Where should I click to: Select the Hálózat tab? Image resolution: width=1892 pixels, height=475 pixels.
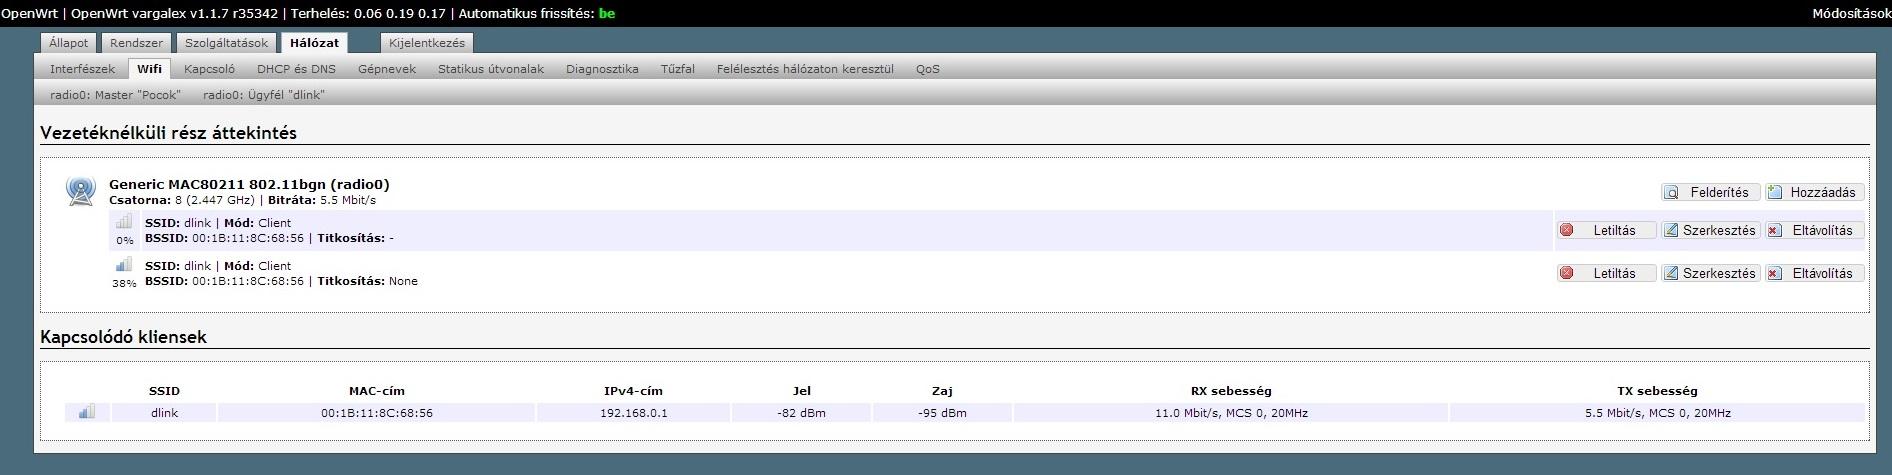coord(314,43)
